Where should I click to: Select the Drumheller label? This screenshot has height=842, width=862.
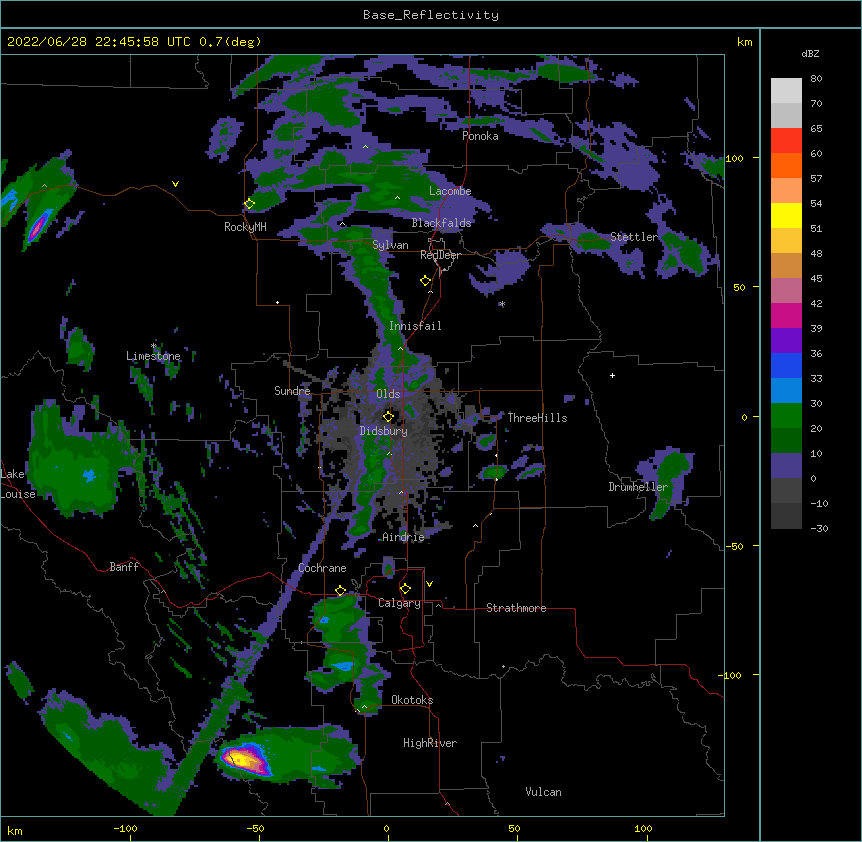click(638, 487)
